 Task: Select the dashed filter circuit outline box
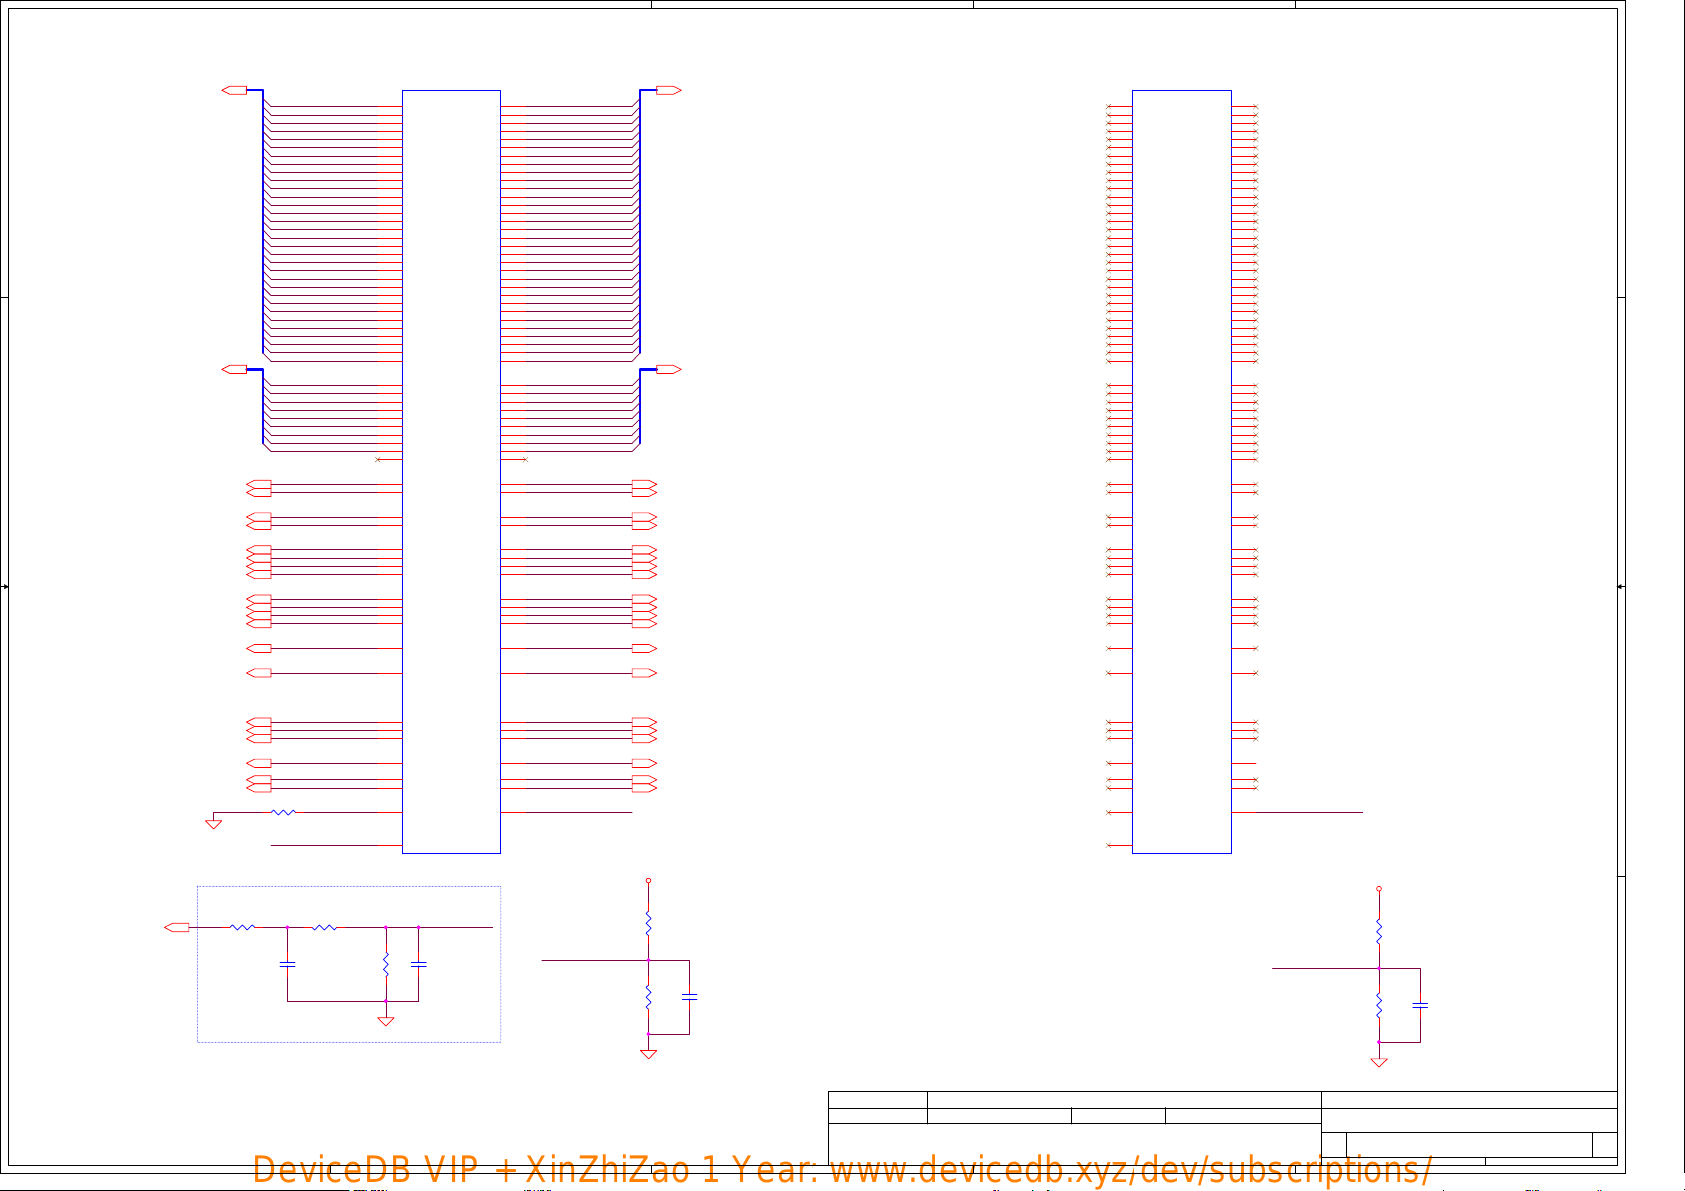[349, 964]
